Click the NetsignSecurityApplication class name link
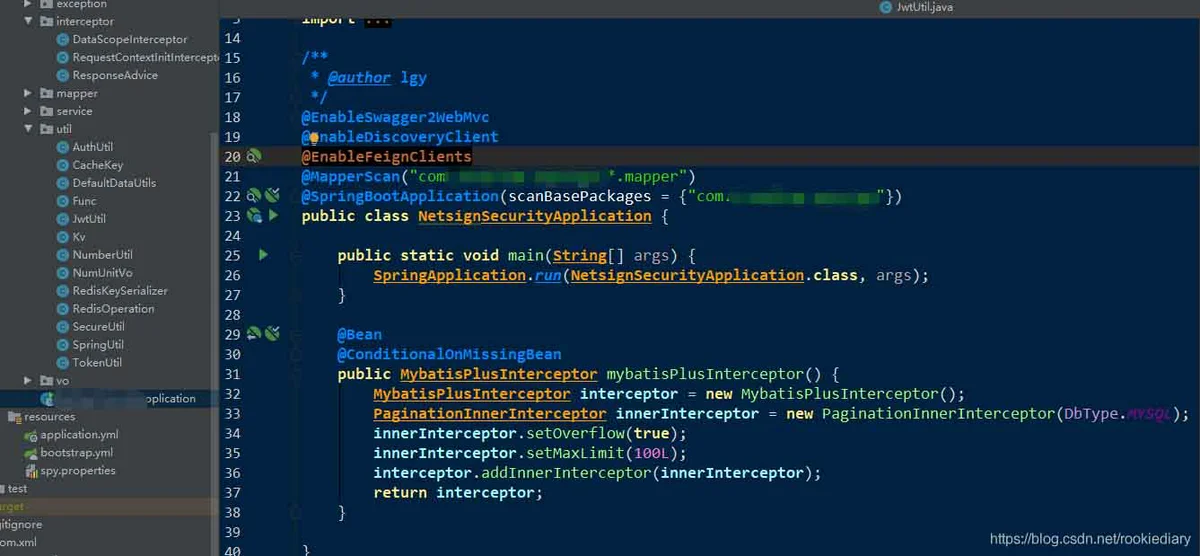 point(535,216)
